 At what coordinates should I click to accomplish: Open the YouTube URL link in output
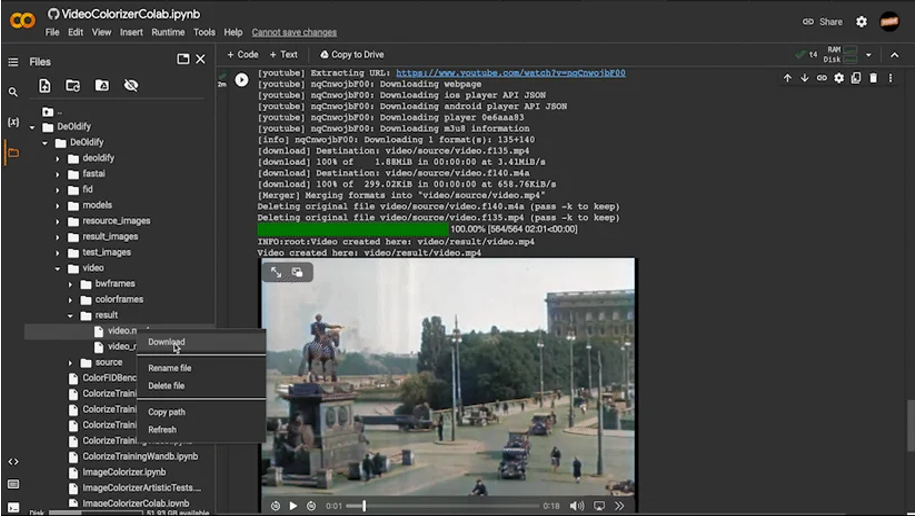(511, 73)
